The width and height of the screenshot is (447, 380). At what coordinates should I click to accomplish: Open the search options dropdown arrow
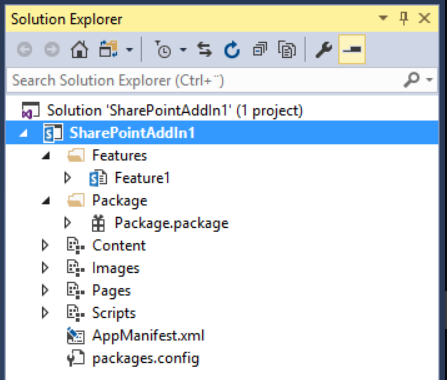(x=430, y=80)
